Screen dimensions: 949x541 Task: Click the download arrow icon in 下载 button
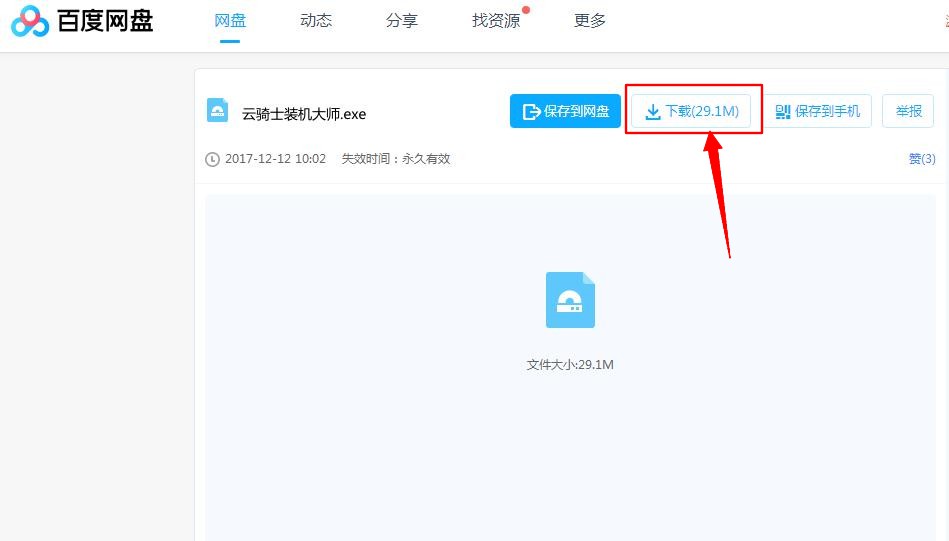coord(652,112)
